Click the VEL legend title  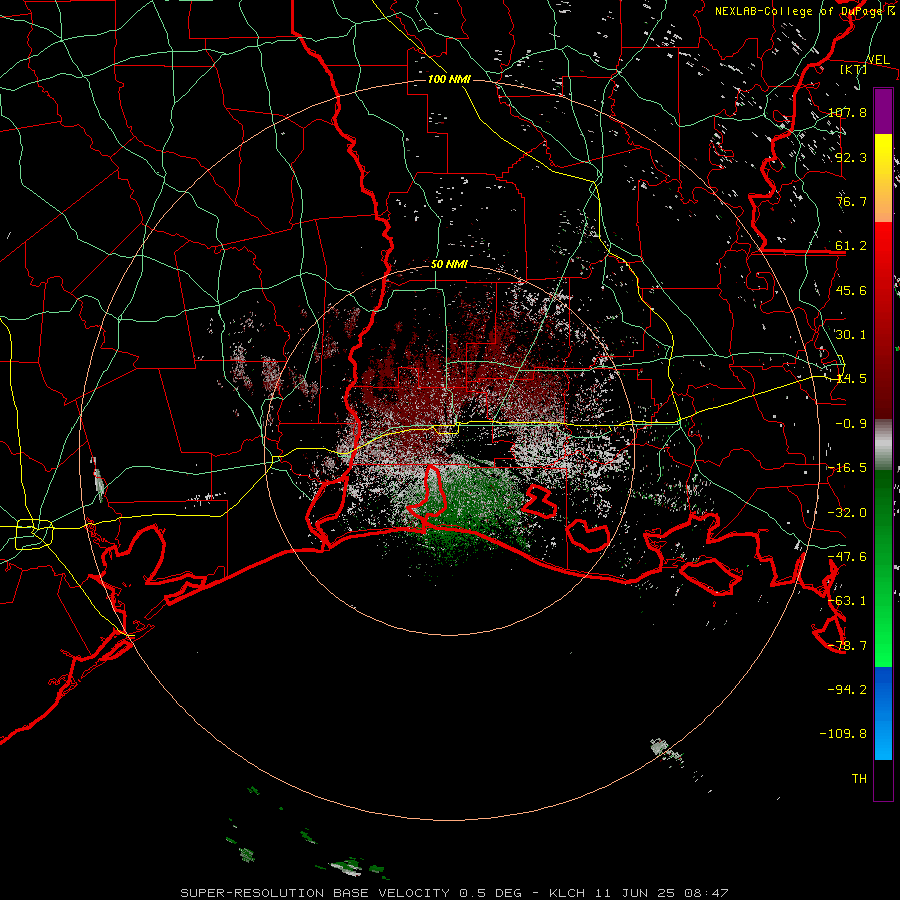point(878,60)
